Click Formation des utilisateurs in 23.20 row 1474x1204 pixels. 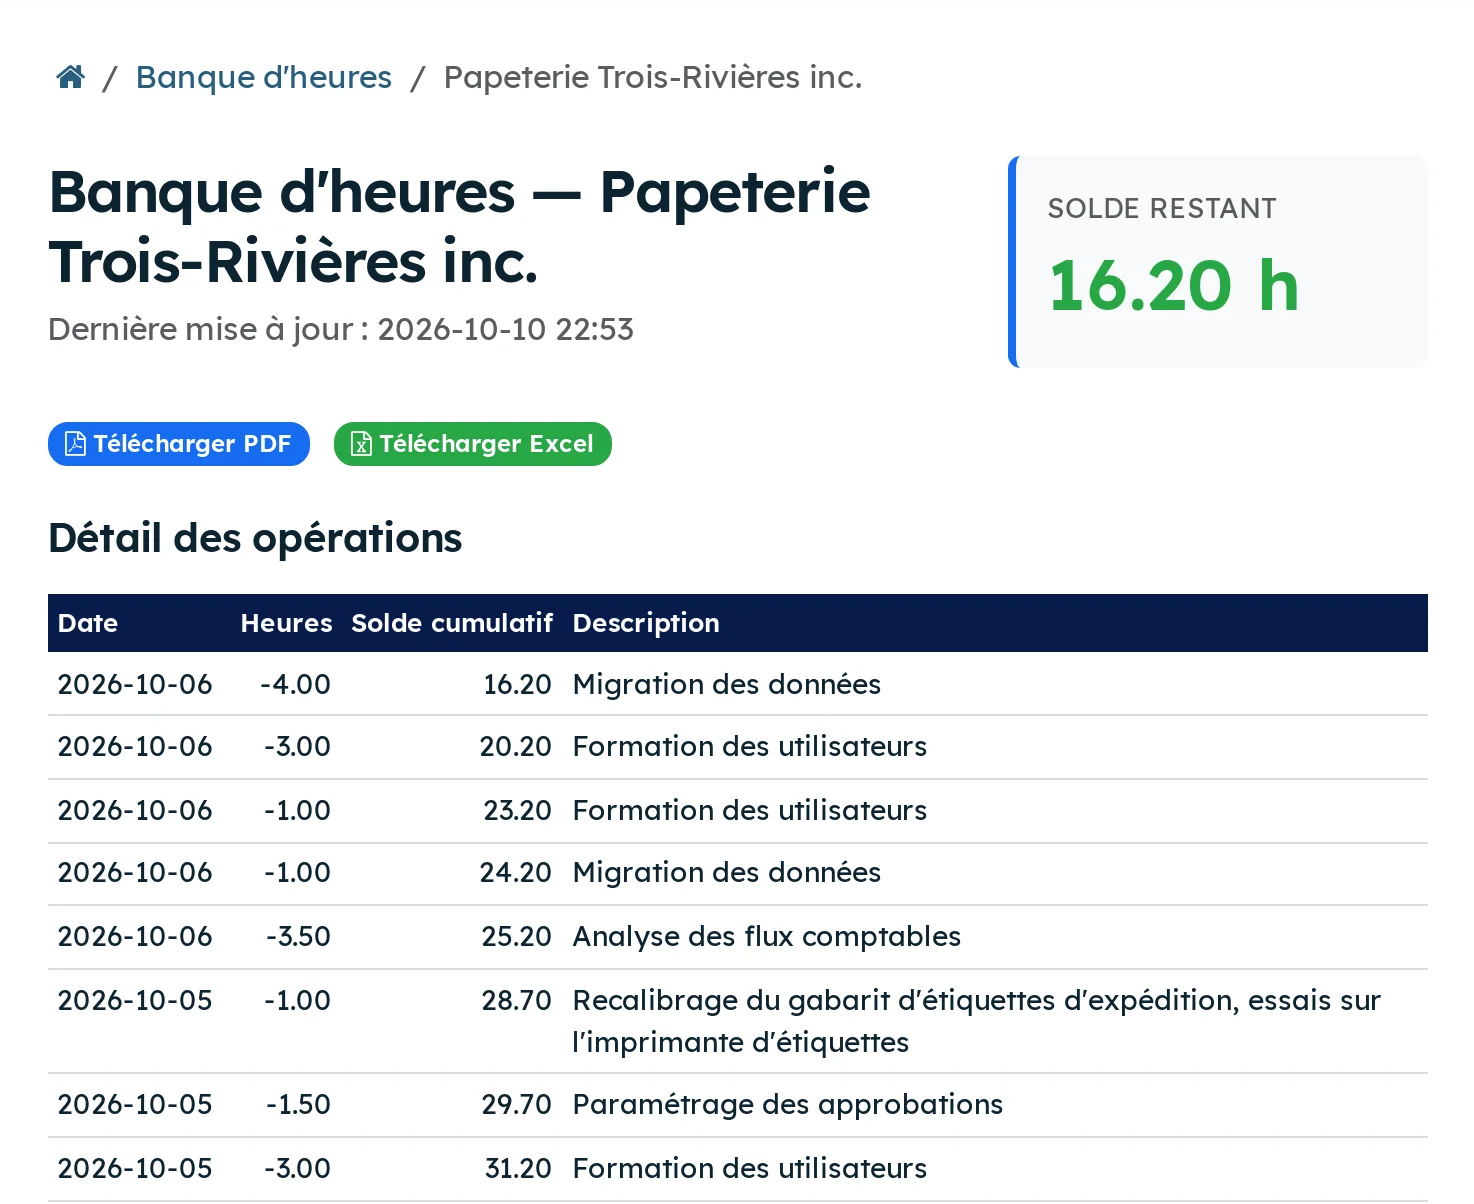tap(750, 810)
